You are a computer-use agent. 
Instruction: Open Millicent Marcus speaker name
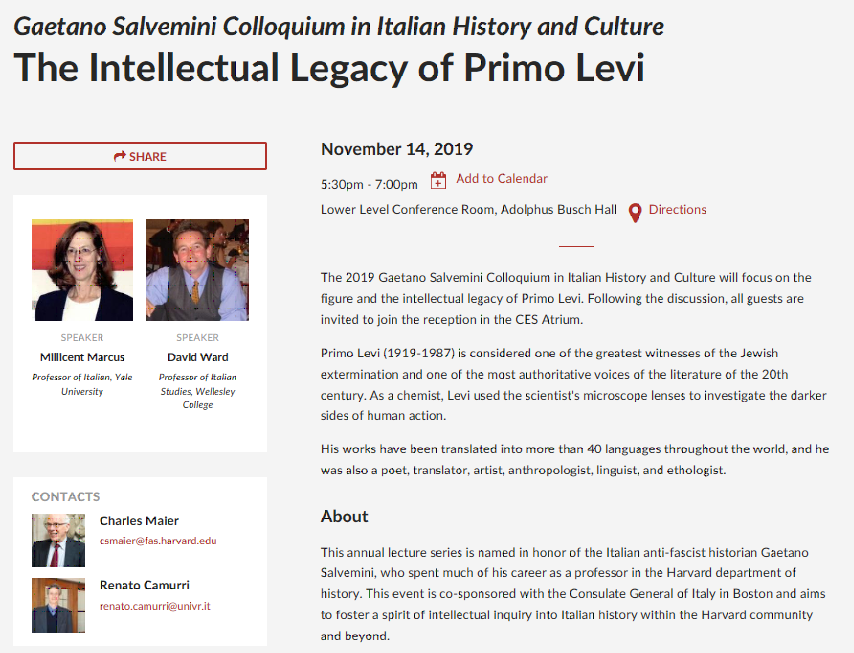pyautogui.click(x=82, y=357)
